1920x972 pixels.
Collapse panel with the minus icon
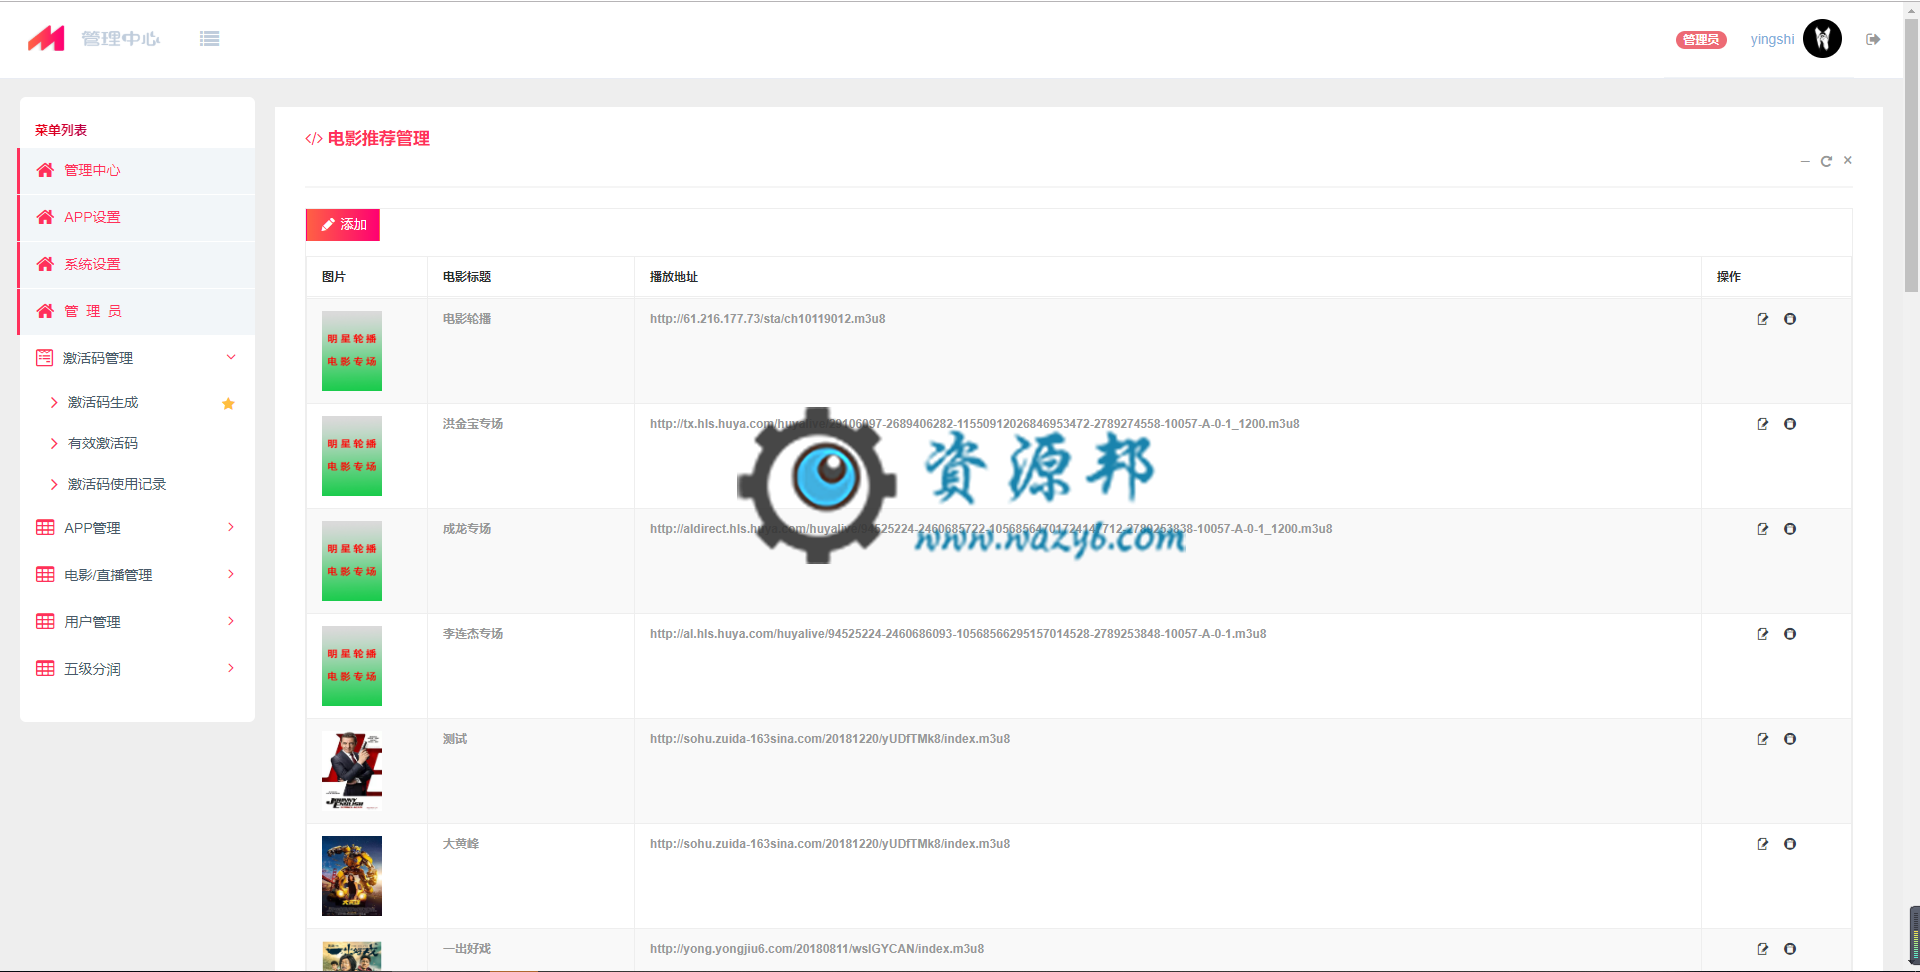pos(1805,161)
